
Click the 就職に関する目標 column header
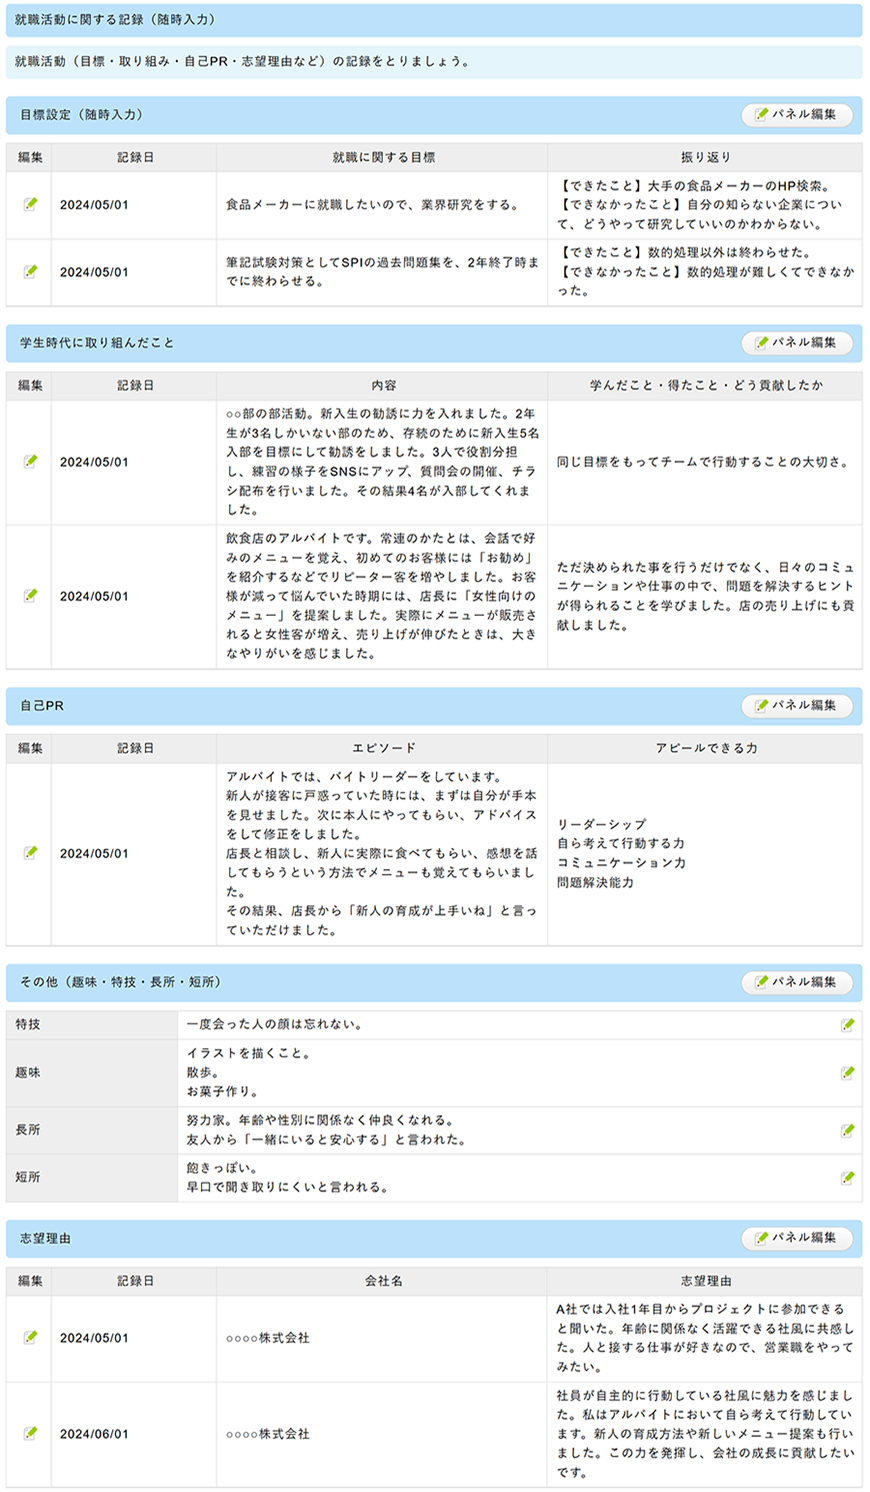383,158
